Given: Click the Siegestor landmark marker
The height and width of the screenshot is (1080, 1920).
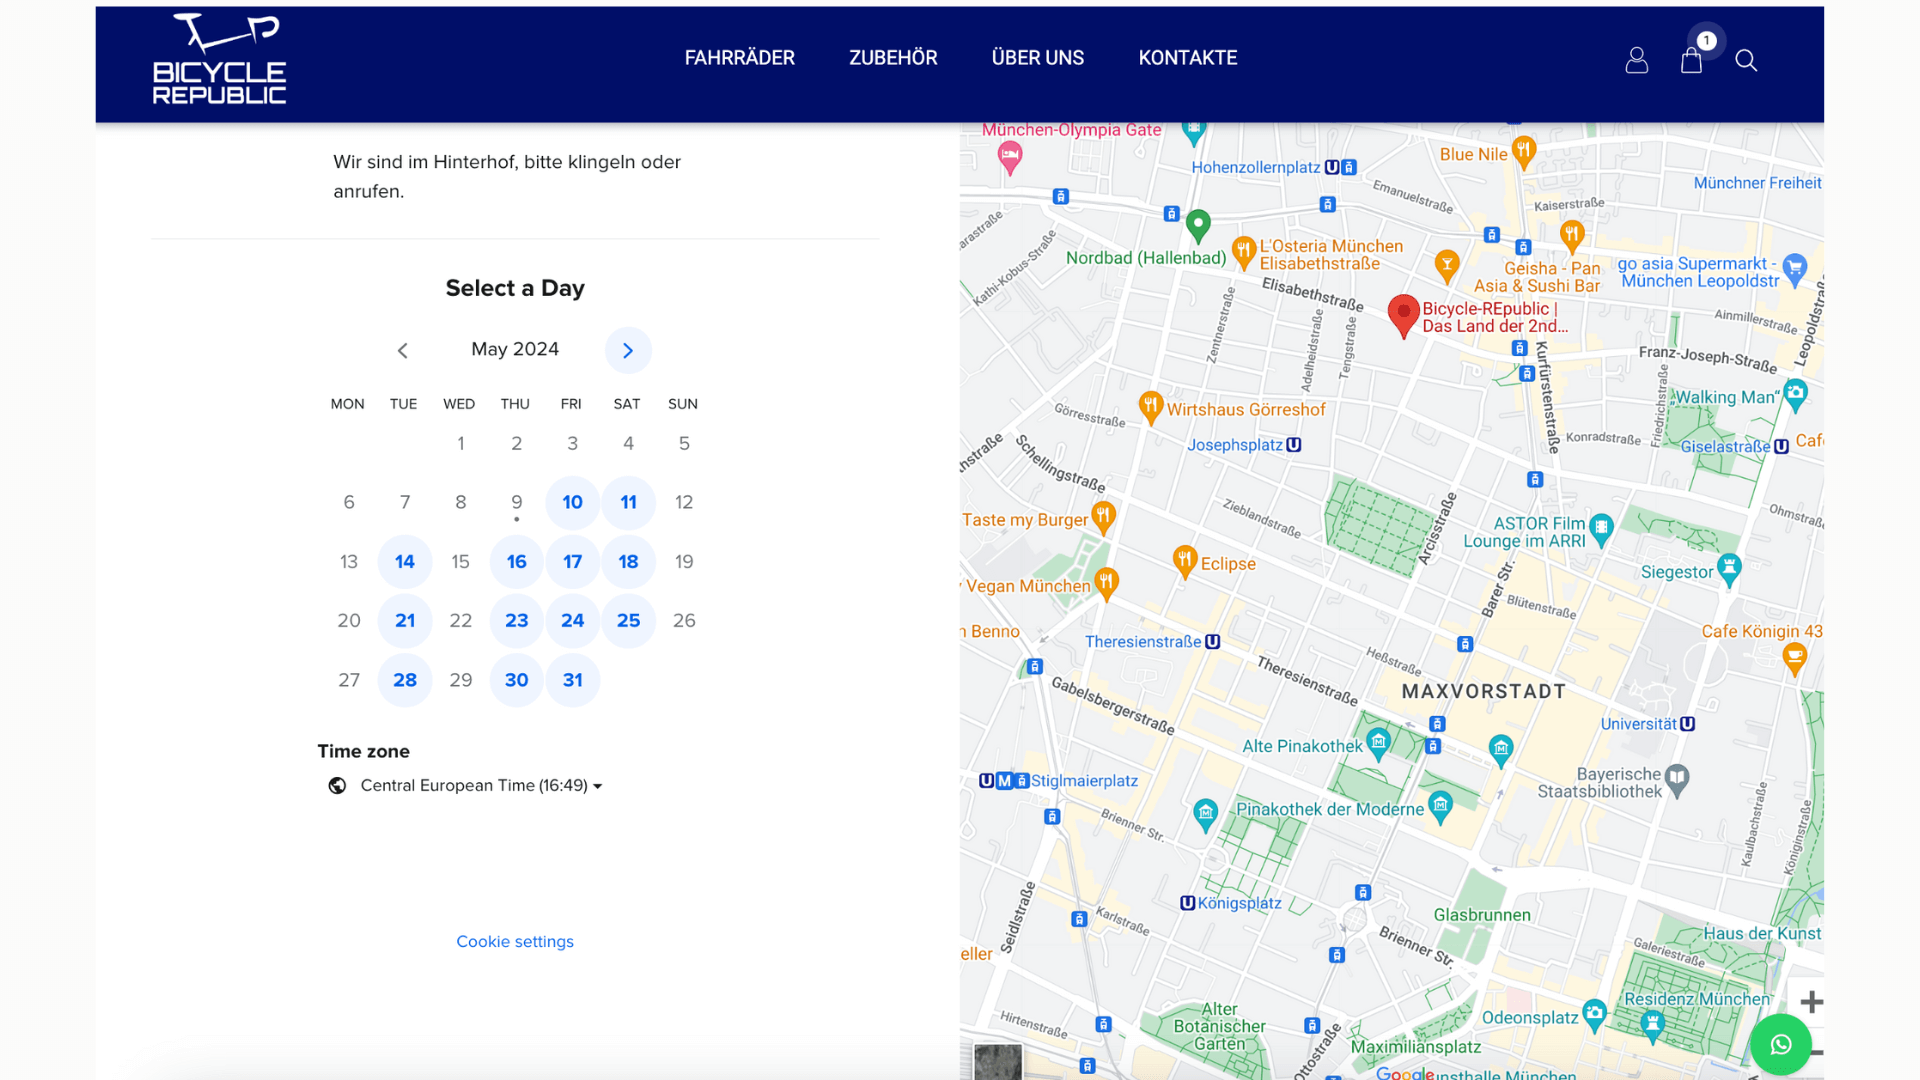Looking at the screenshot, I should (x=1729, y=570).
